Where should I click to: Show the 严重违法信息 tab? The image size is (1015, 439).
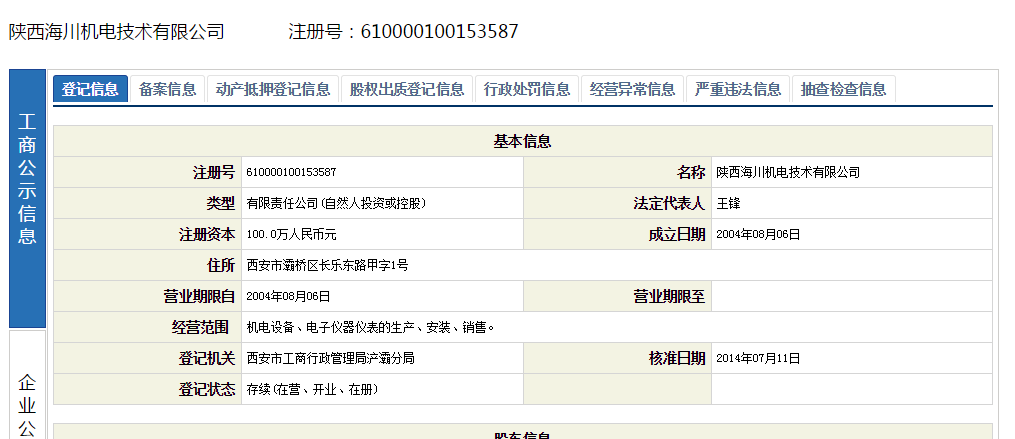(x=739, y=89)
